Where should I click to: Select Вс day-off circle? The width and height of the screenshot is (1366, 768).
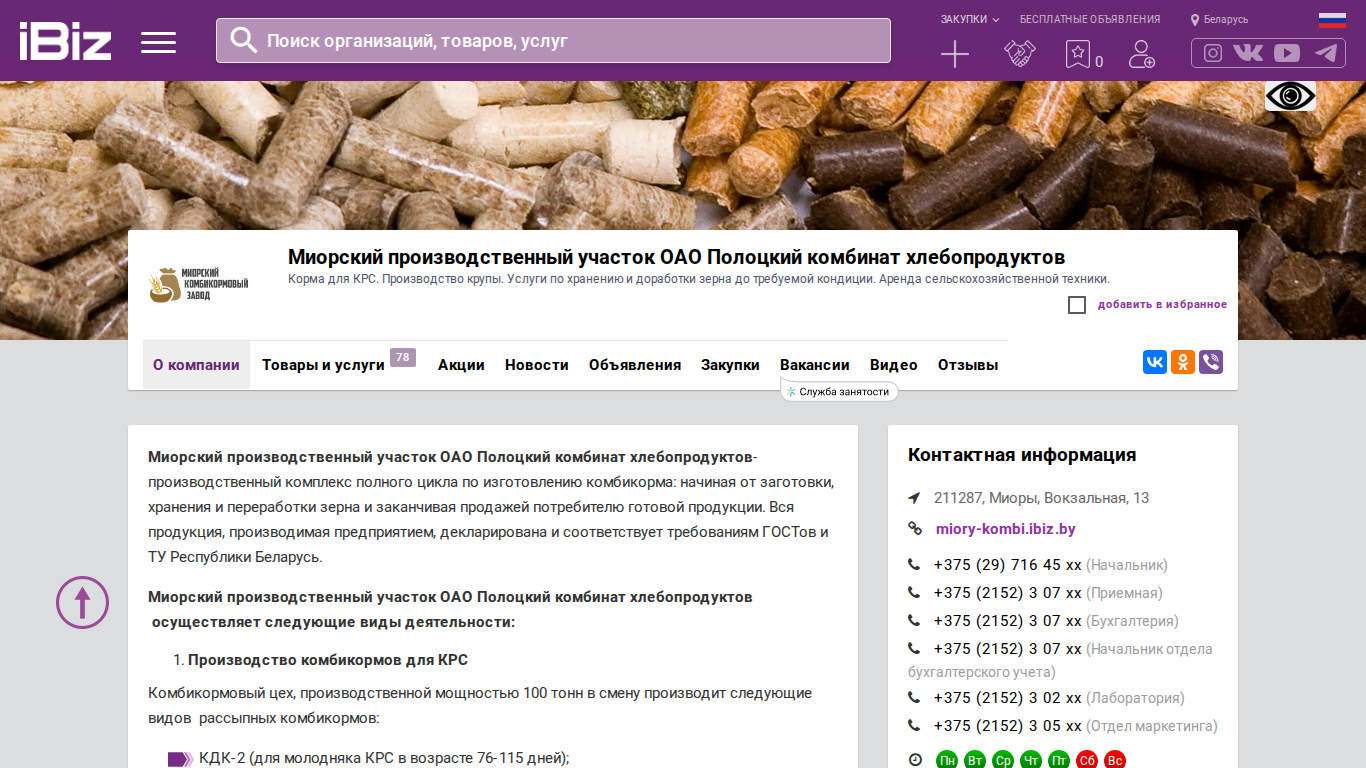pyautogui.click(x=1115, y=760)
